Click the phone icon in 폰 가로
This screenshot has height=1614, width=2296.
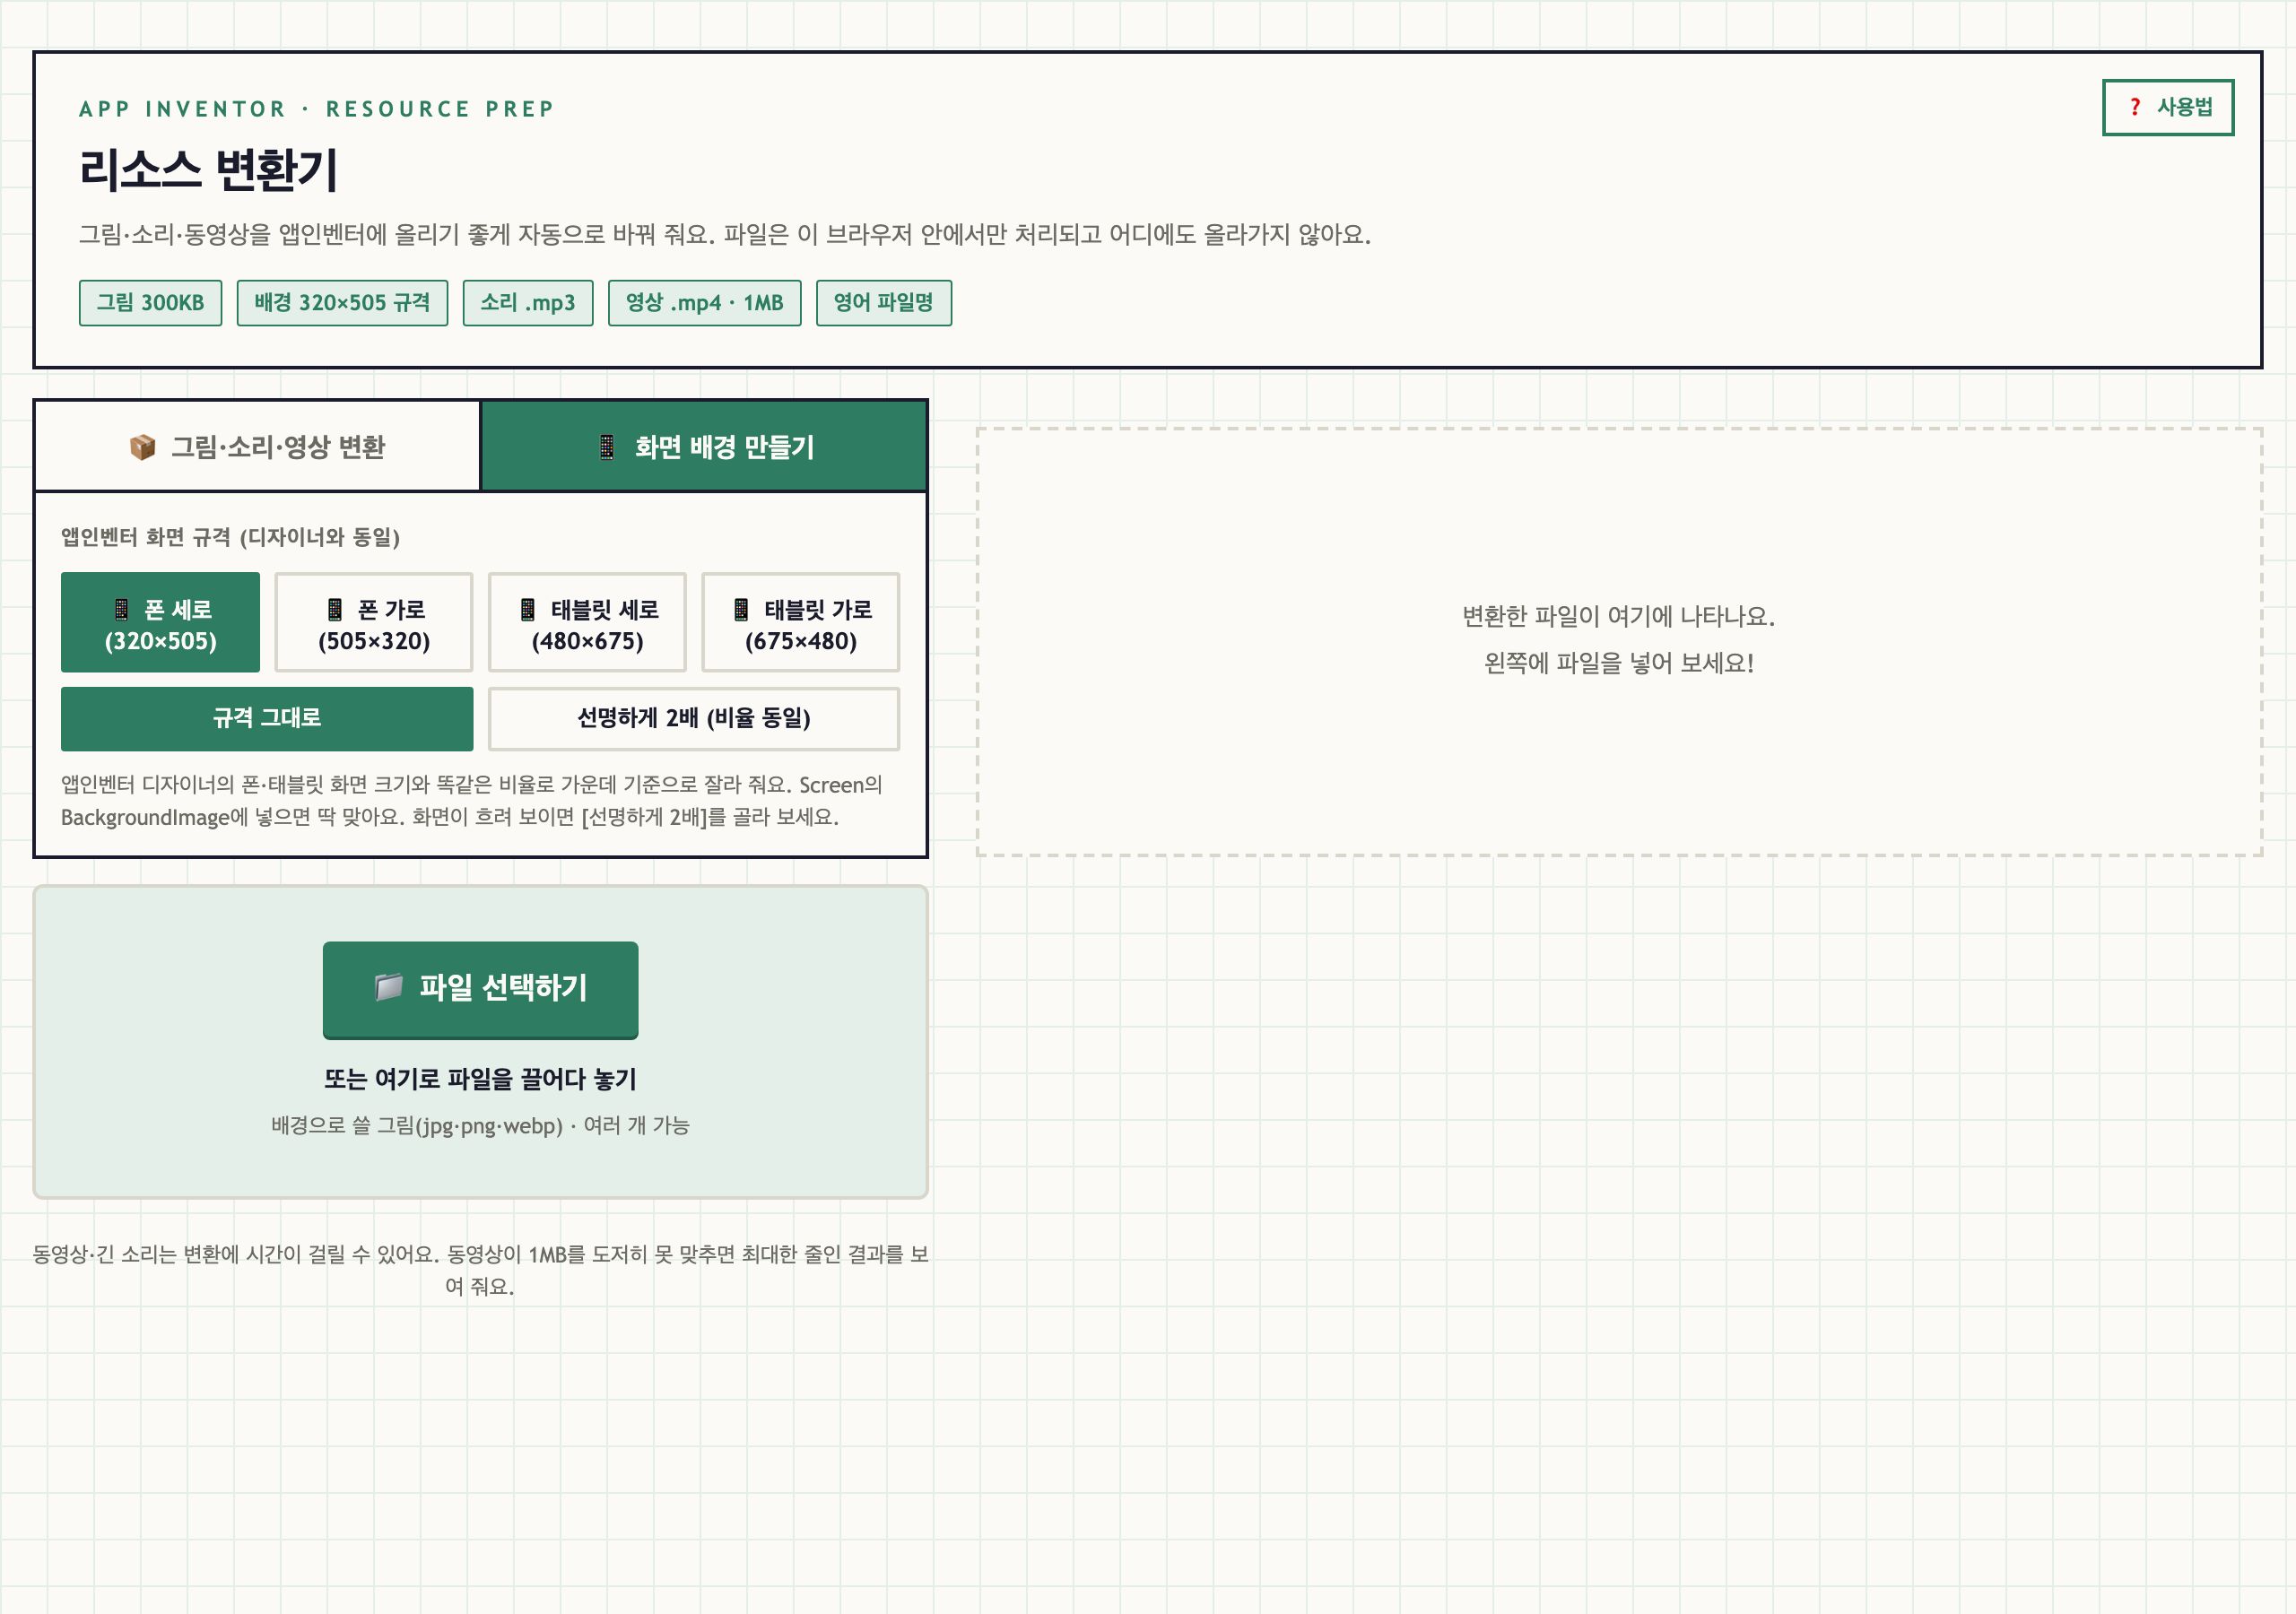(335, 609)
